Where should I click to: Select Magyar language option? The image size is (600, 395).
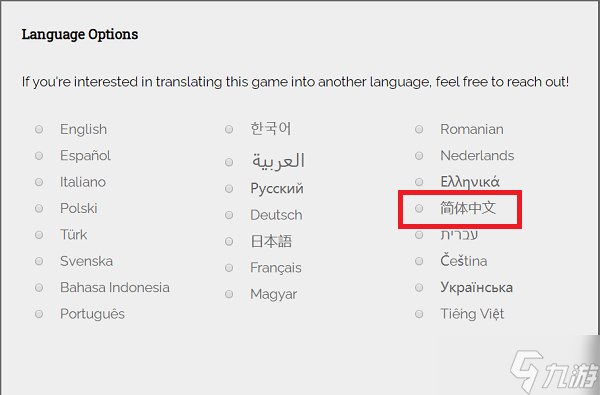point(229,294)
